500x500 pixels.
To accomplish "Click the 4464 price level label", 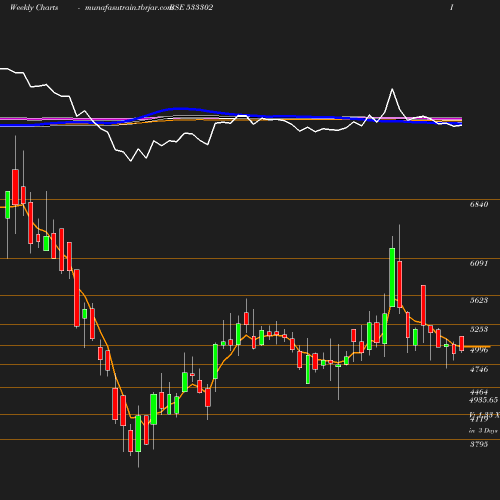I will (479, 392).
